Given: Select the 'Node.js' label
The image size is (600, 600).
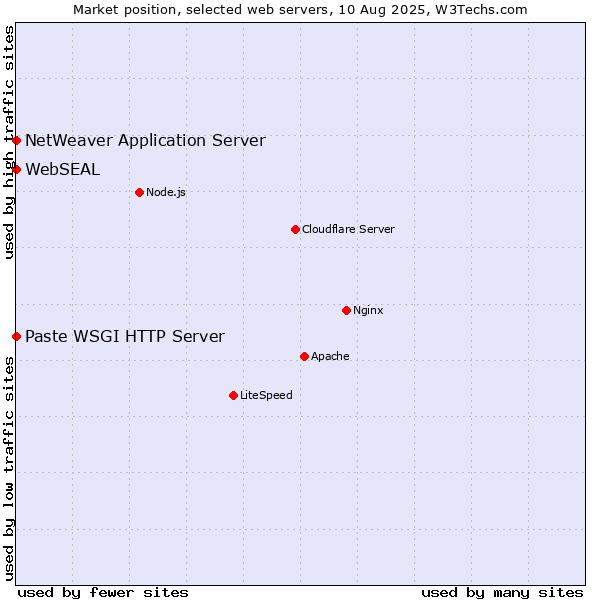Looking at the screenshot, I should click(166, 192).
